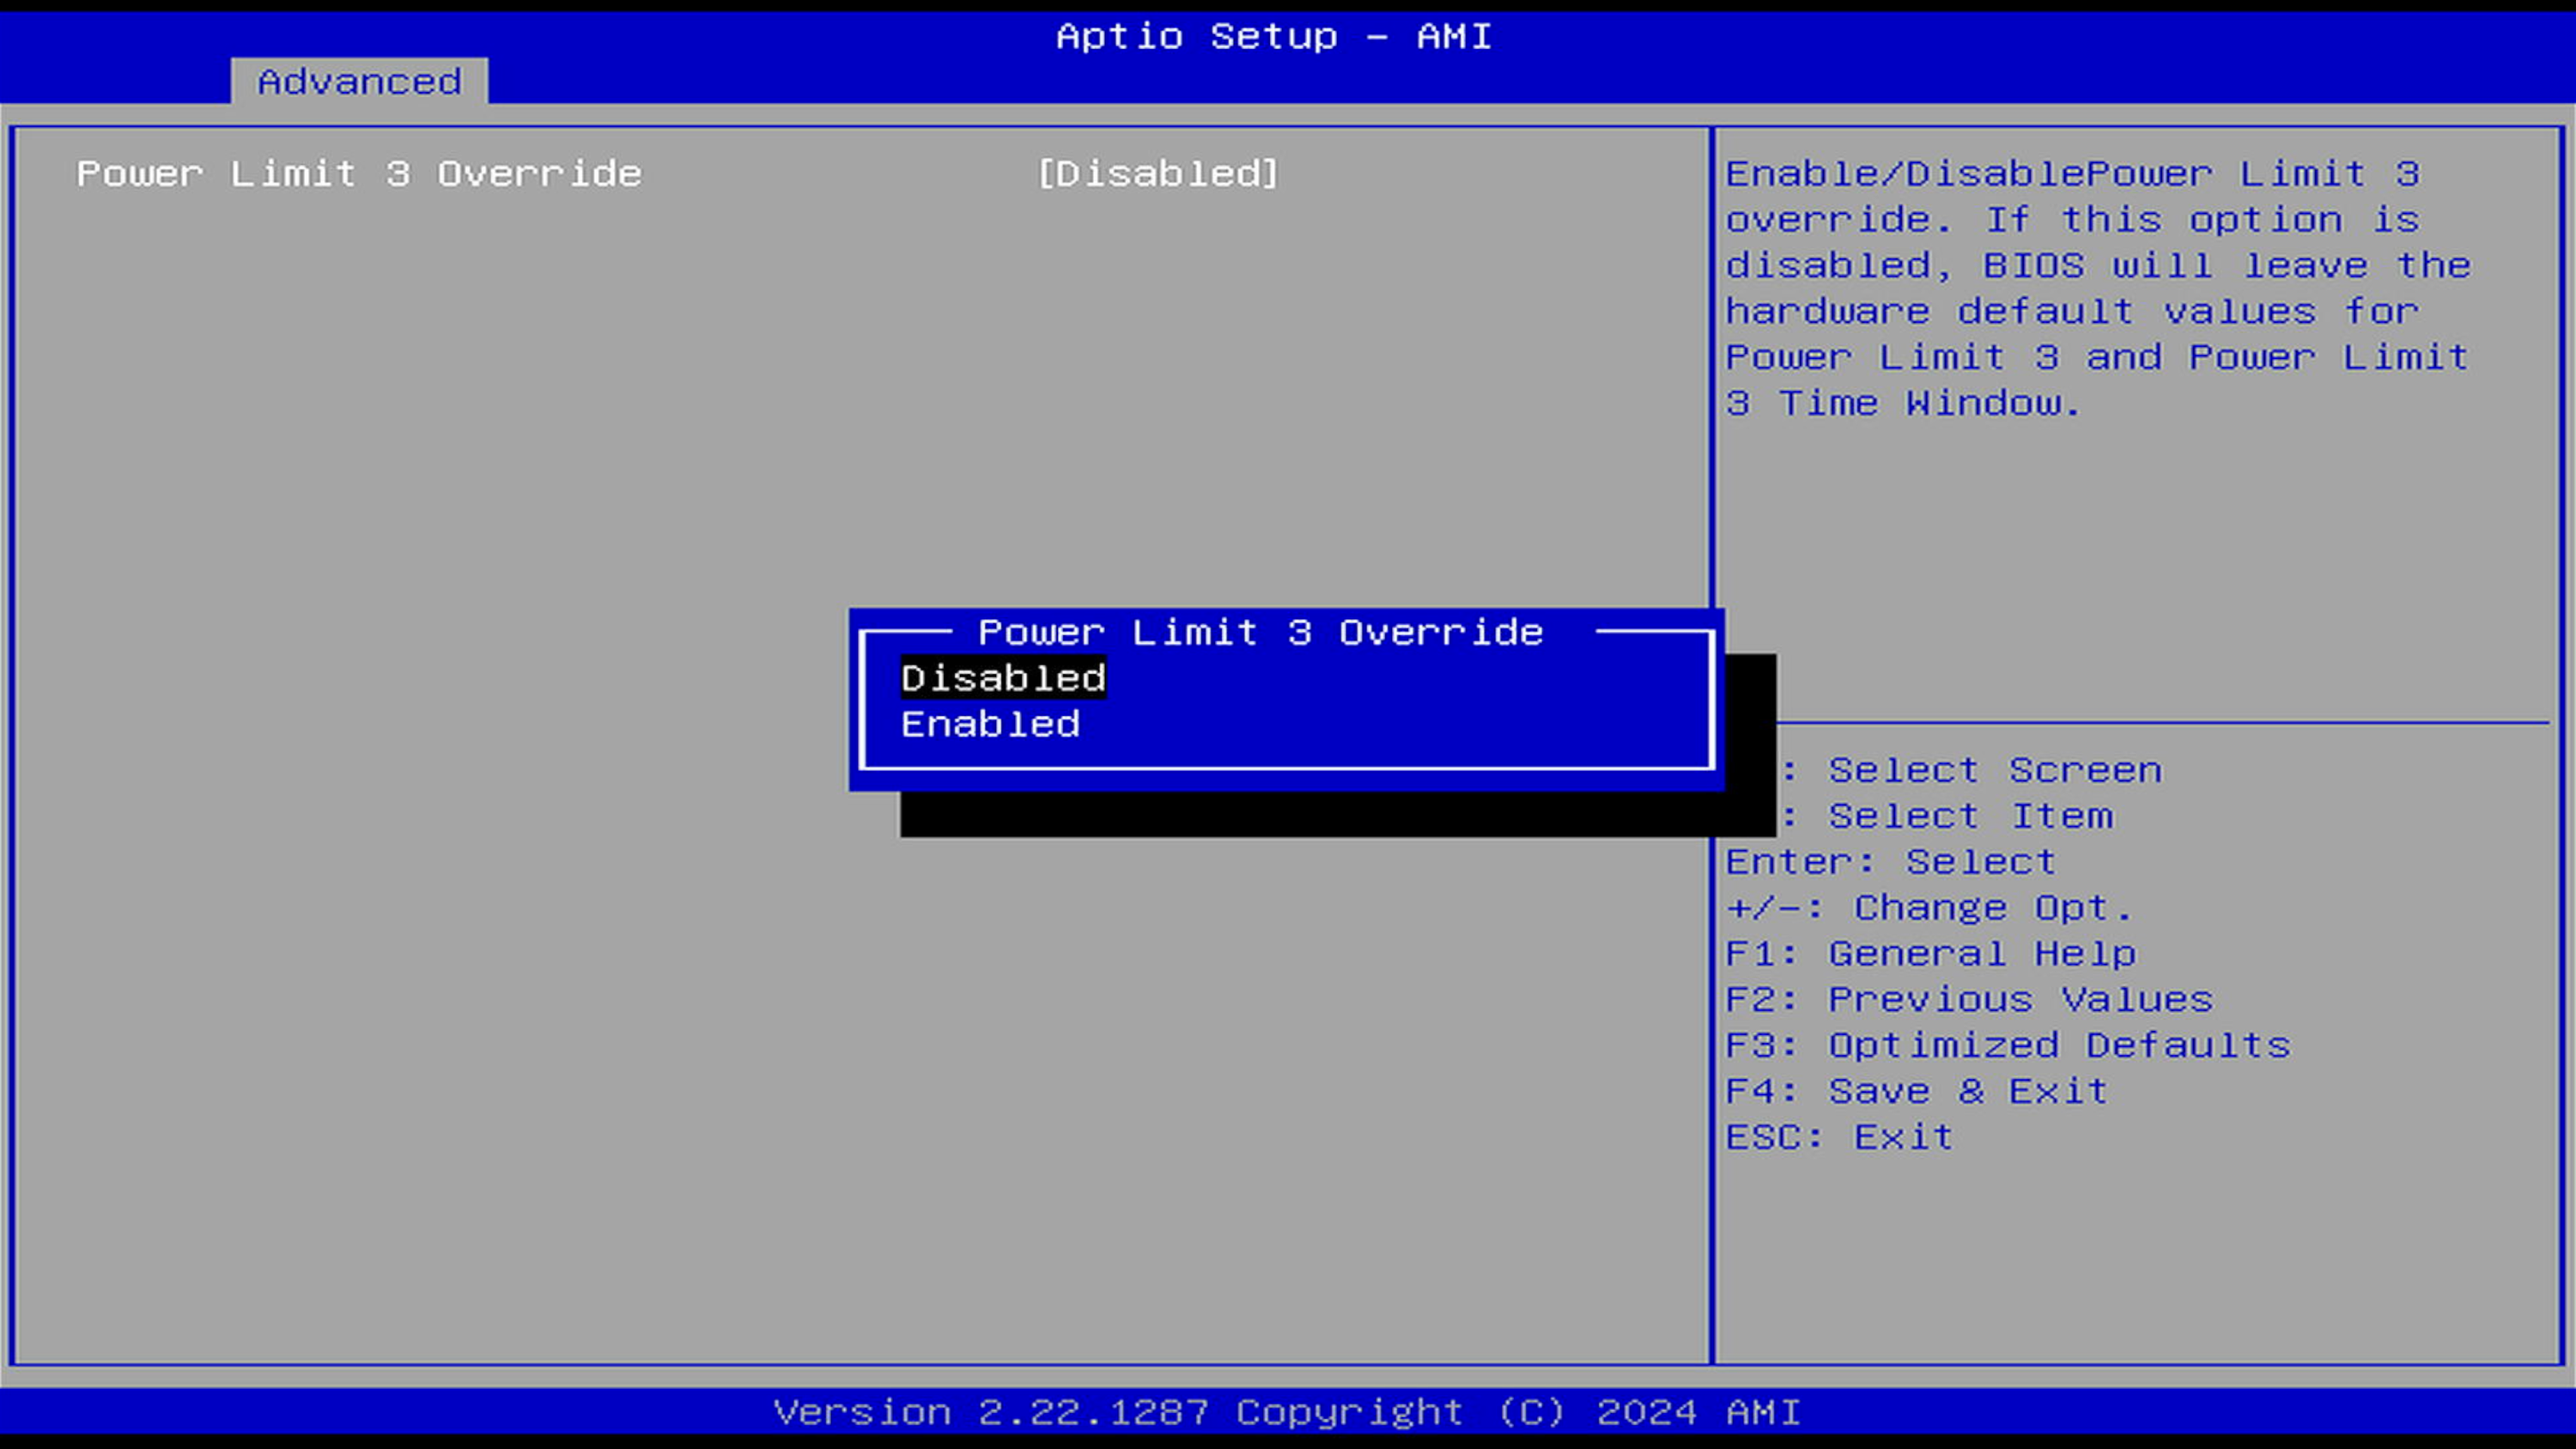The height and width of the screenshot is (1449, 2576).
Task: Choose Enabled in the override popup
Action: click(x=990, y=724)
